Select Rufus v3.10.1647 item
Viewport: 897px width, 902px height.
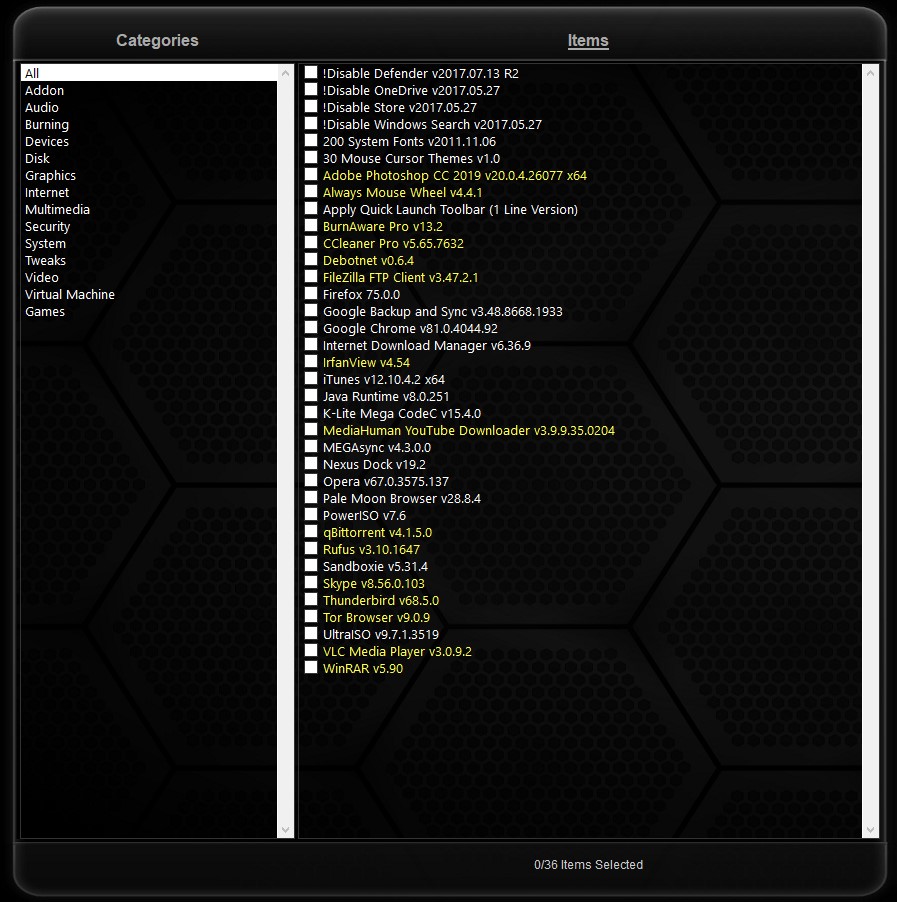[x=371, y=549]
